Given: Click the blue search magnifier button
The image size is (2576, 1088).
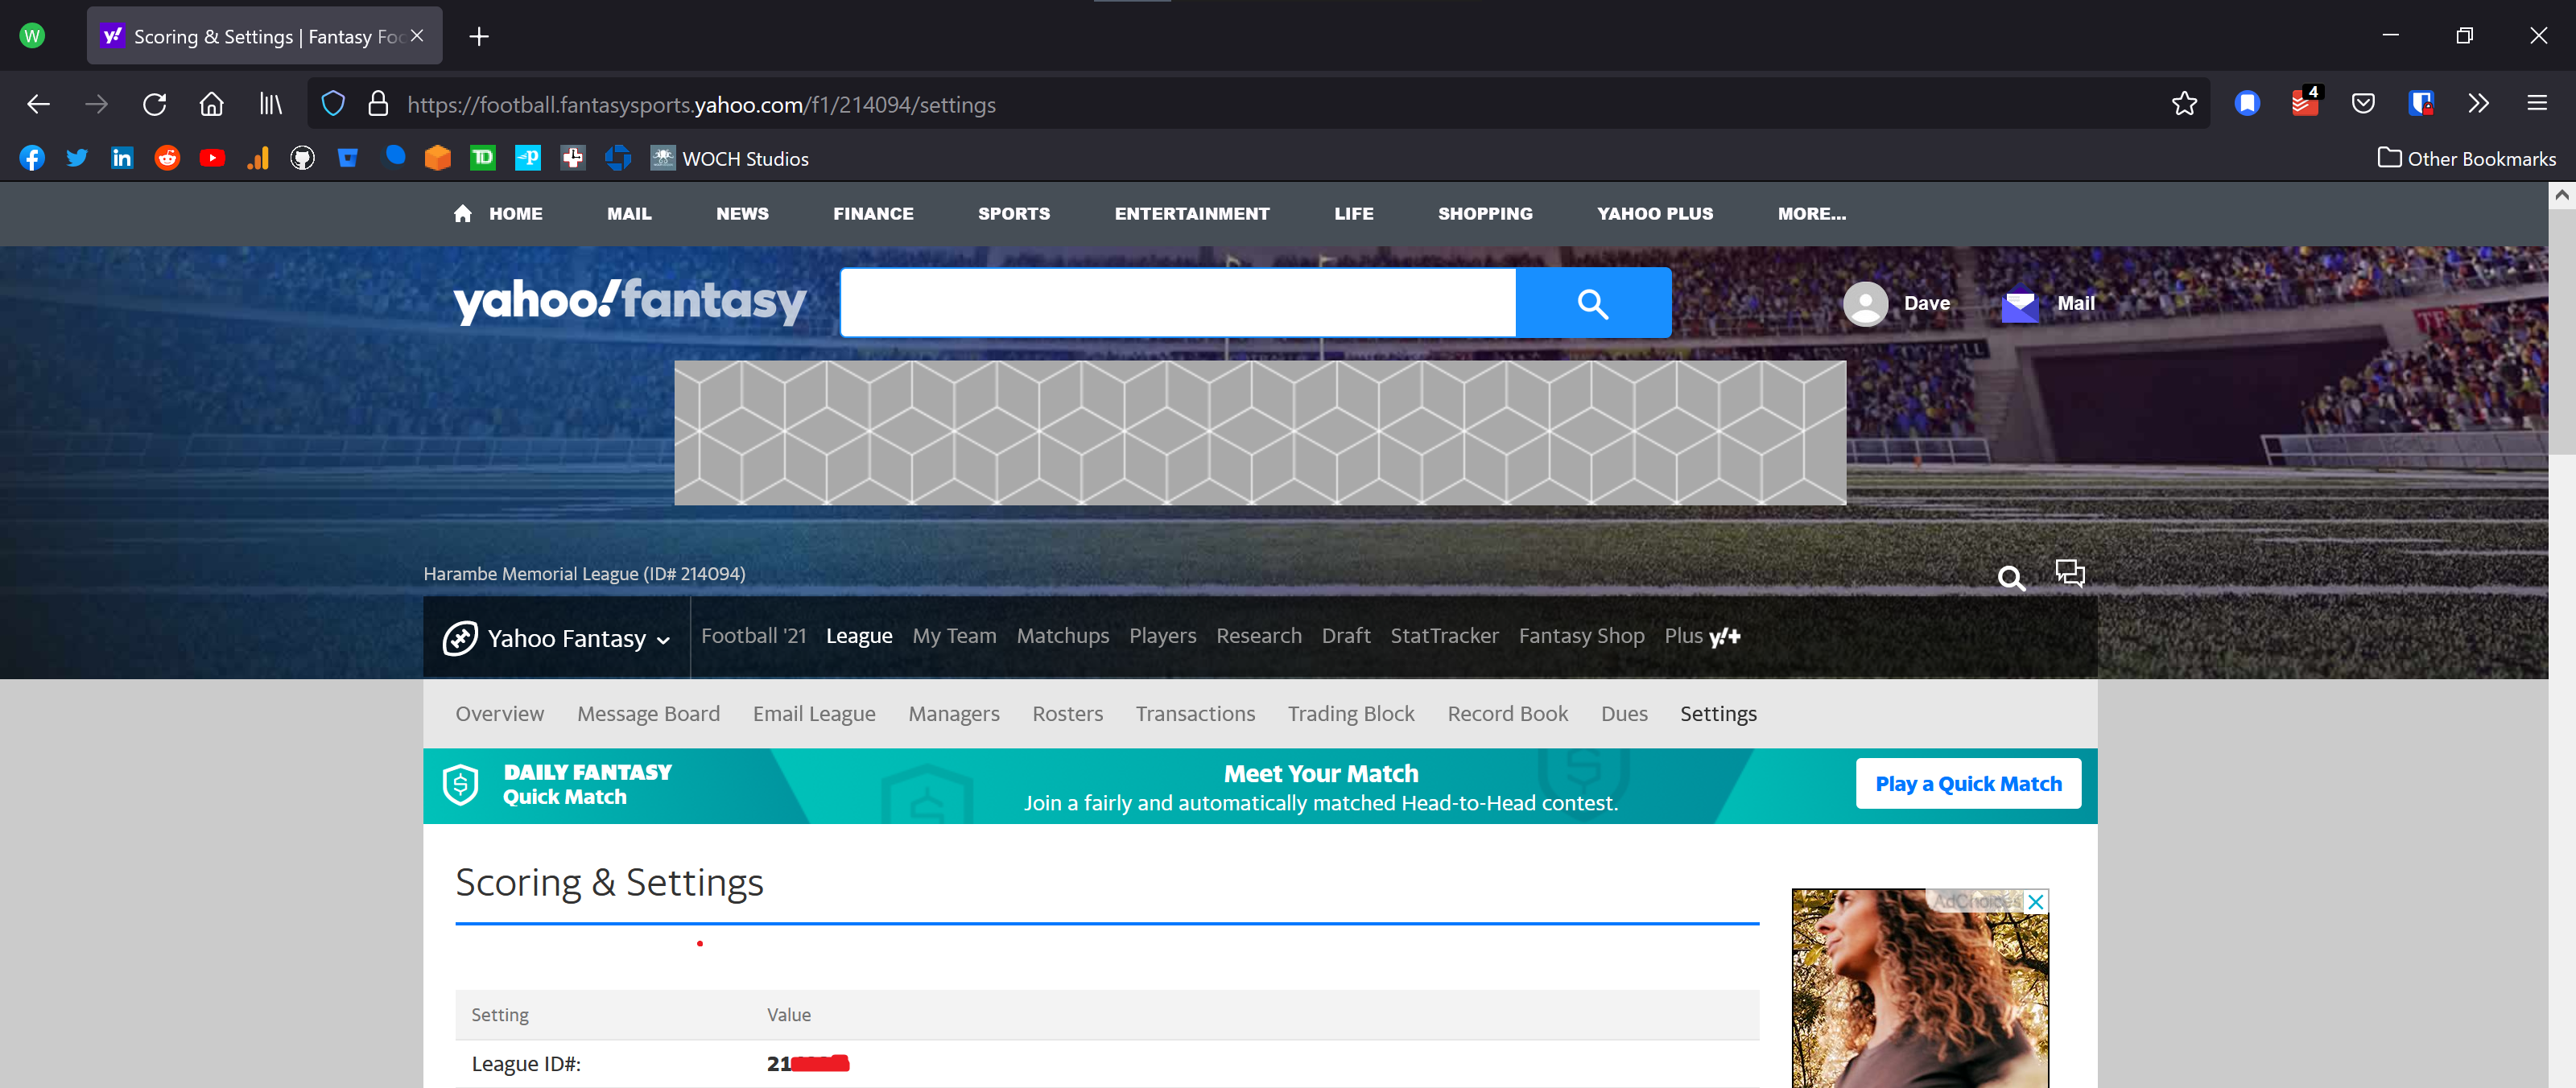Looking at the screenshot, I should pyautogui.click(x=1592, y=303).
